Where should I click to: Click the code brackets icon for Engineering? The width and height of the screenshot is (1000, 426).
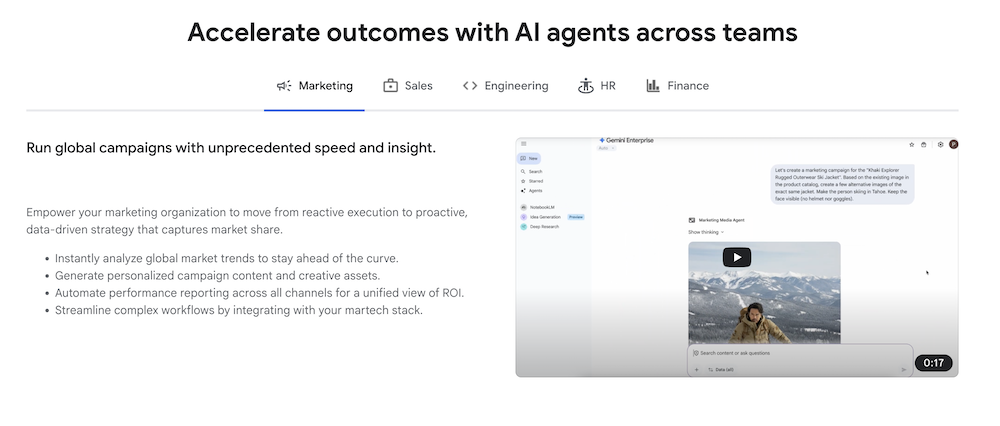pos(470,86)
